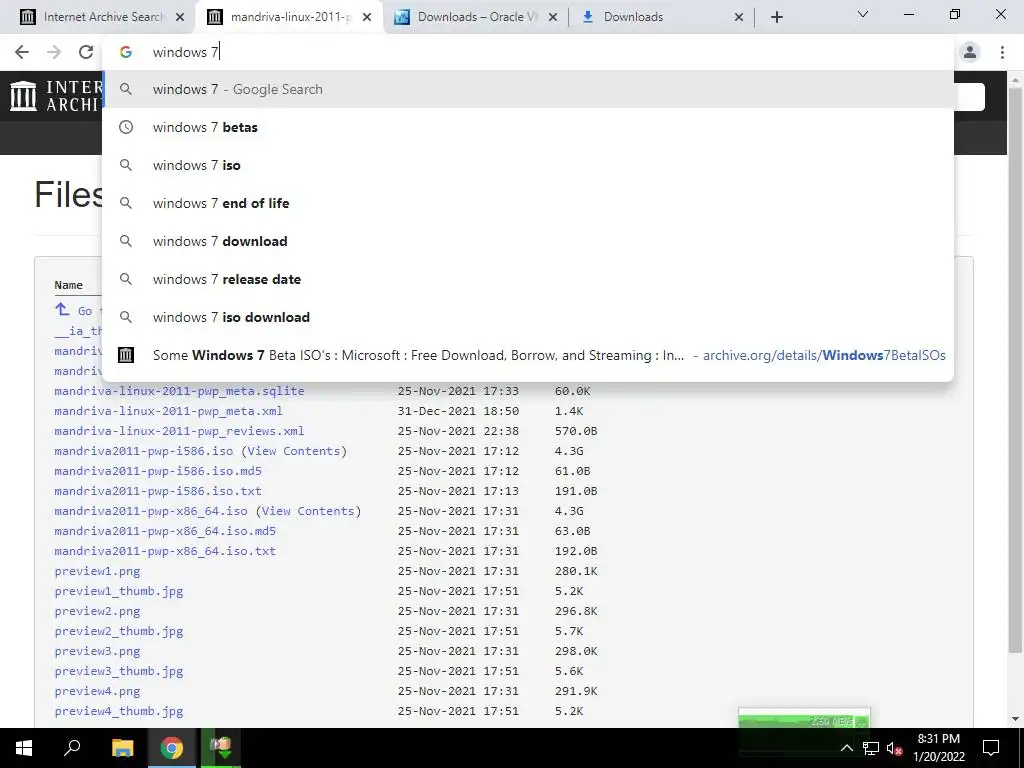Open mandriva-linux-2011-pwp_meta.sqlite file
The image size is (1024, 768).
179,391
